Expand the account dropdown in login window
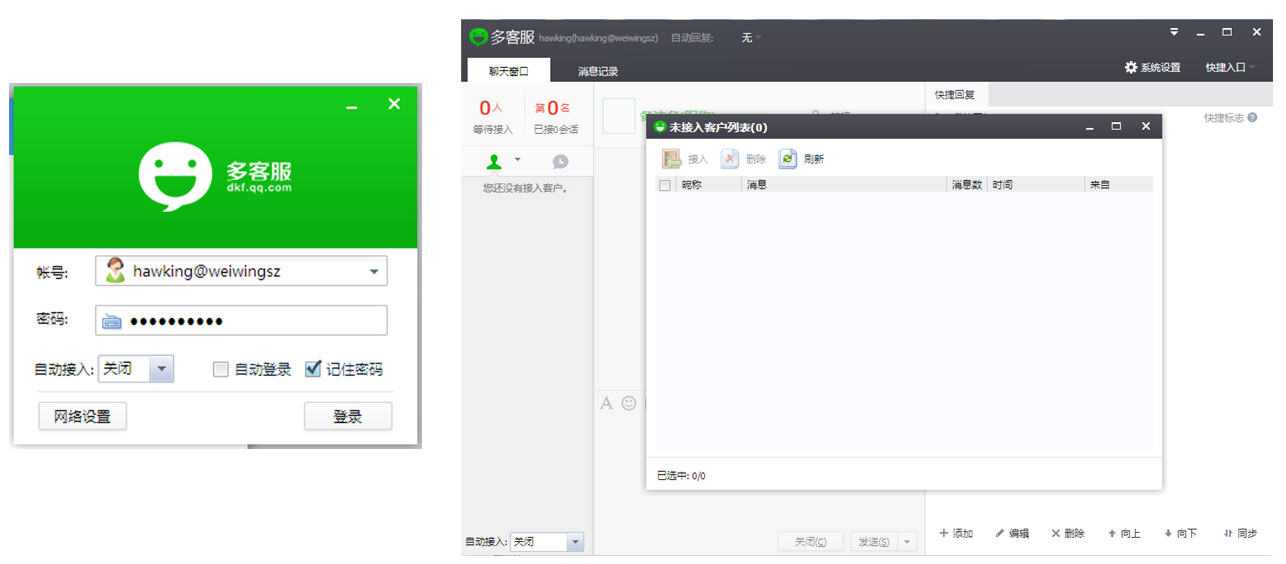This screenshot has width=1286, height=564. tap(374, 271)
